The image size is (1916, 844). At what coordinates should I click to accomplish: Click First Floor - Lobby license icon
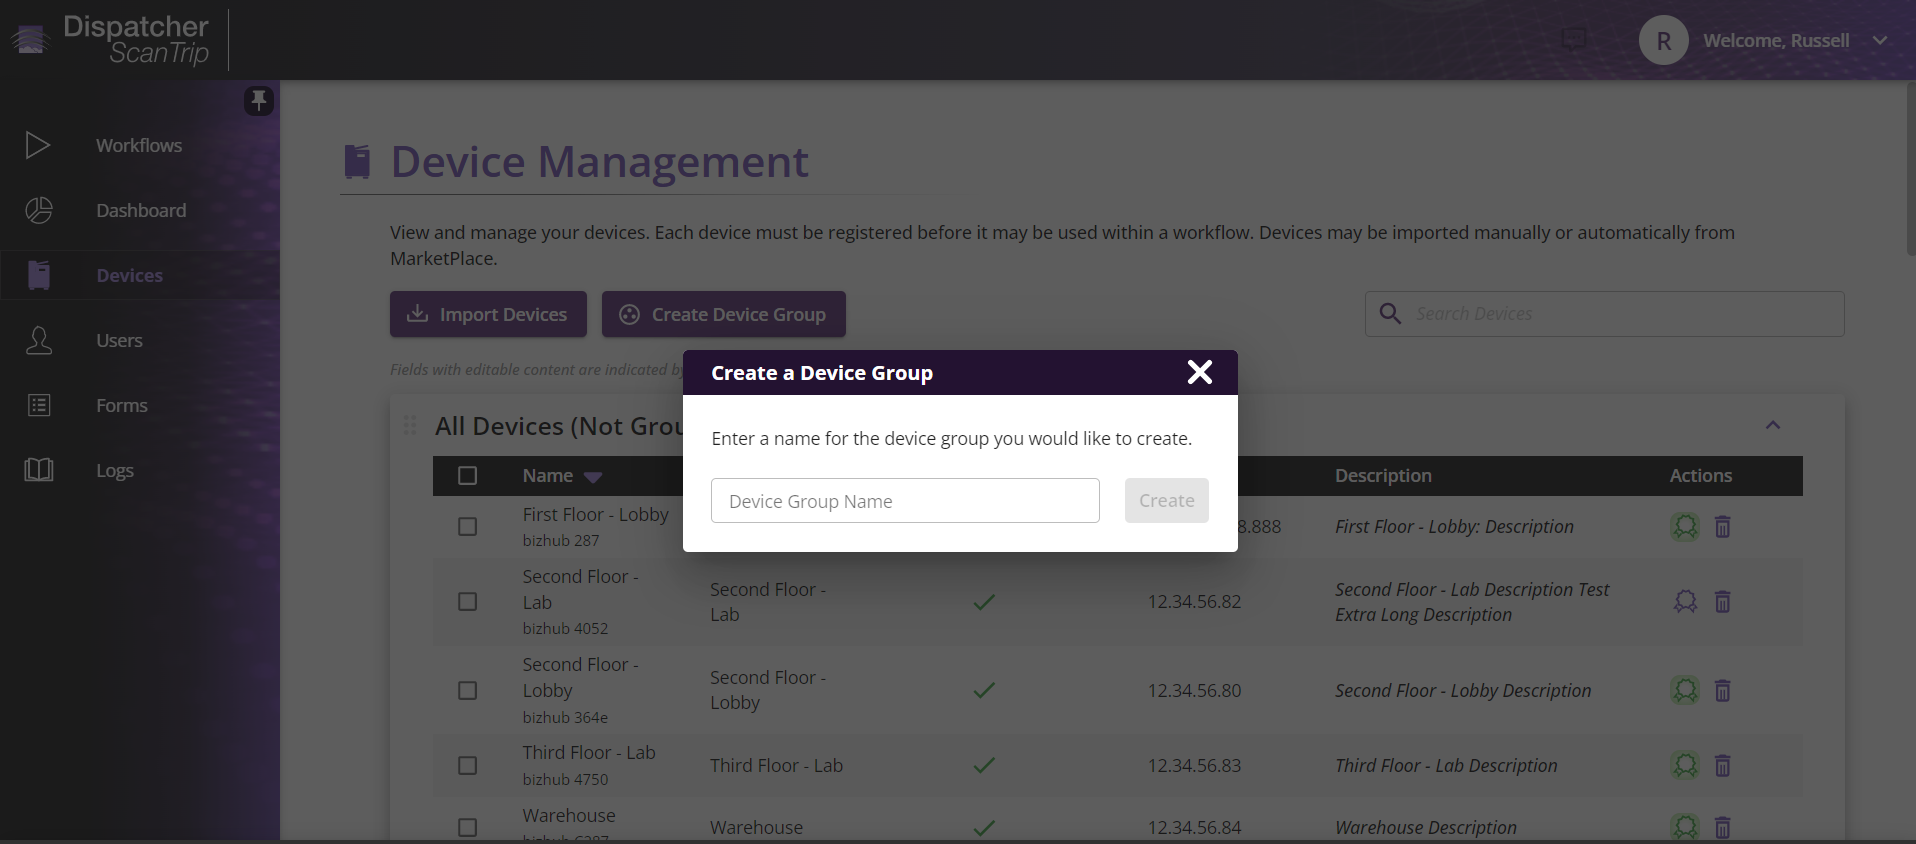[x=1685, y=526]
